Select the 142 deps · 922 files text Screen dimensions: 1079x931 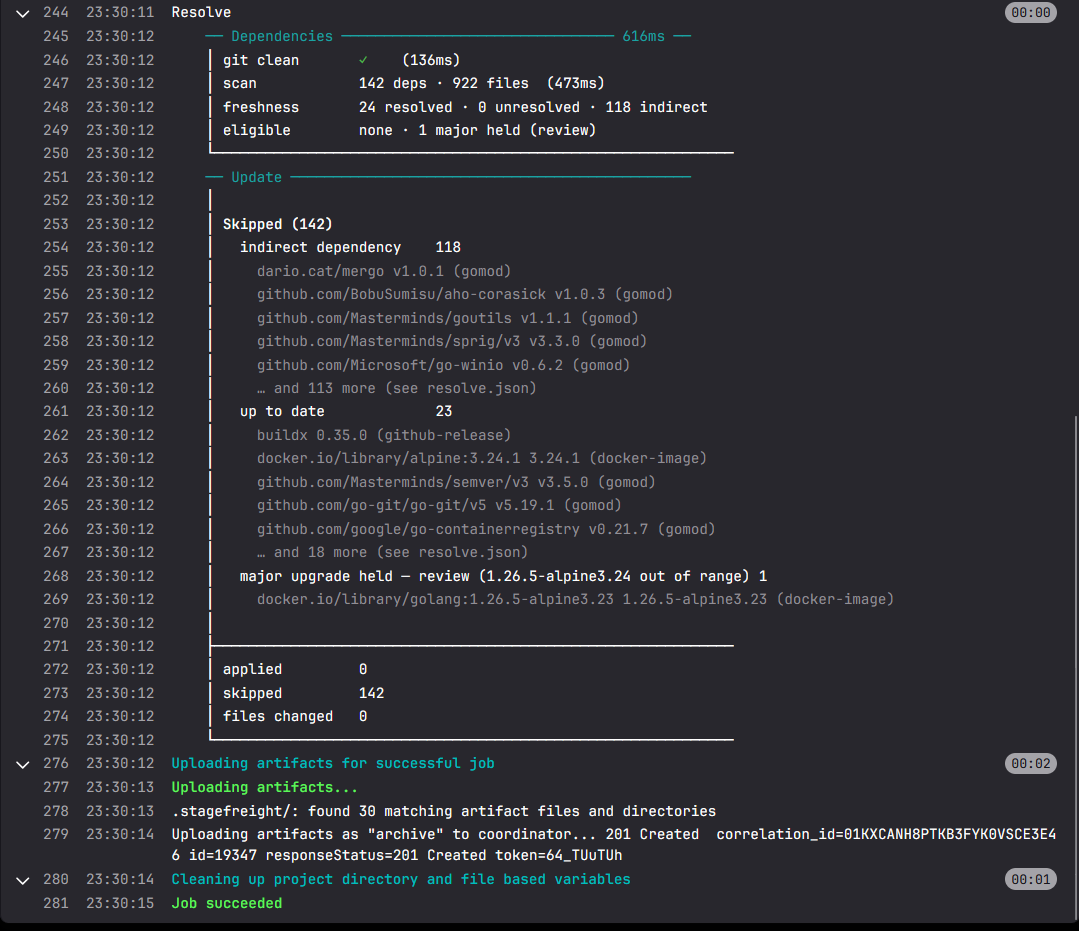point(444,83)
